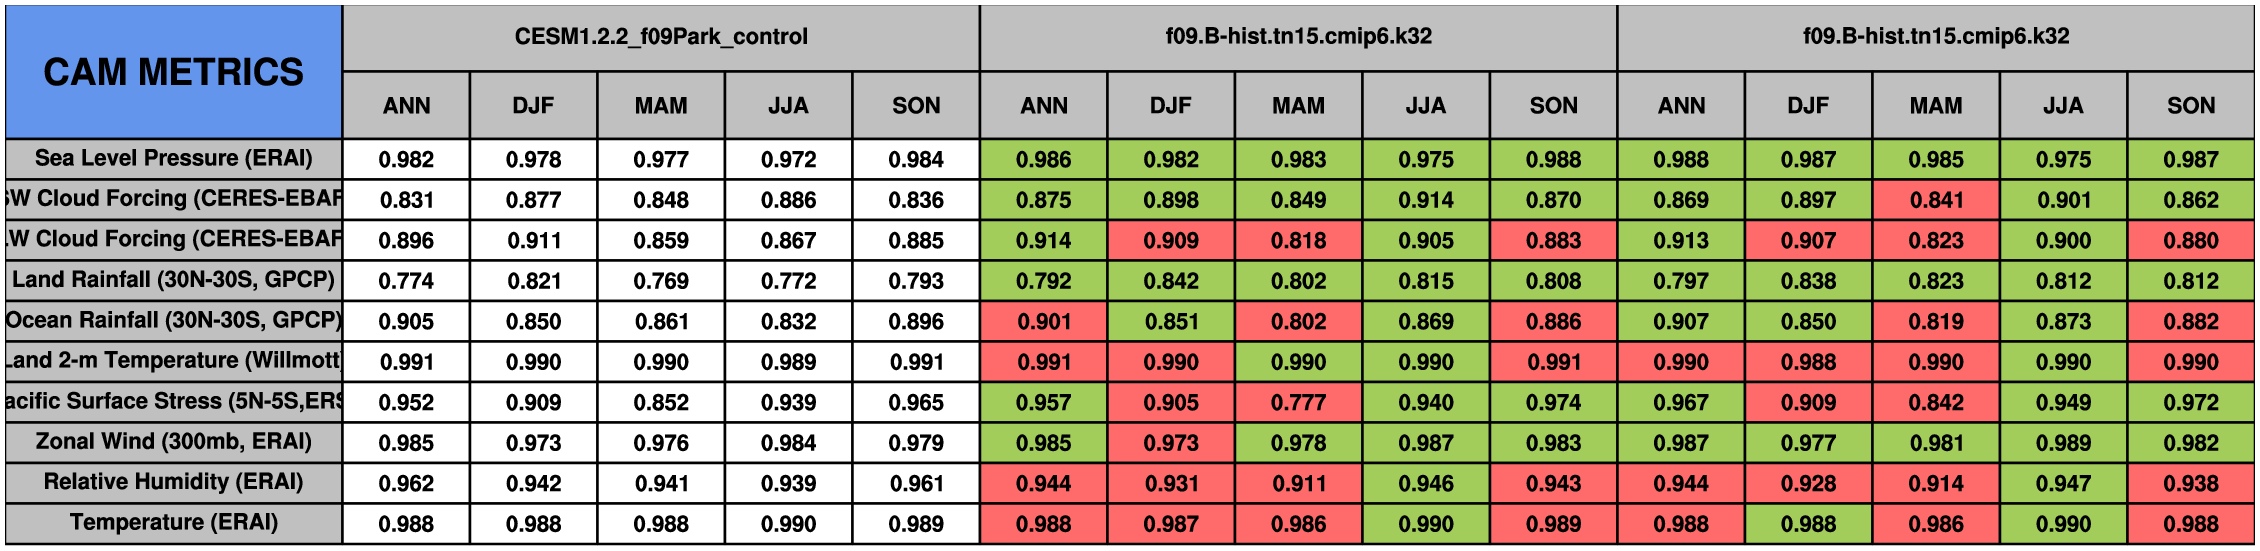Click the white cell showing 0.774

[406, 281]
